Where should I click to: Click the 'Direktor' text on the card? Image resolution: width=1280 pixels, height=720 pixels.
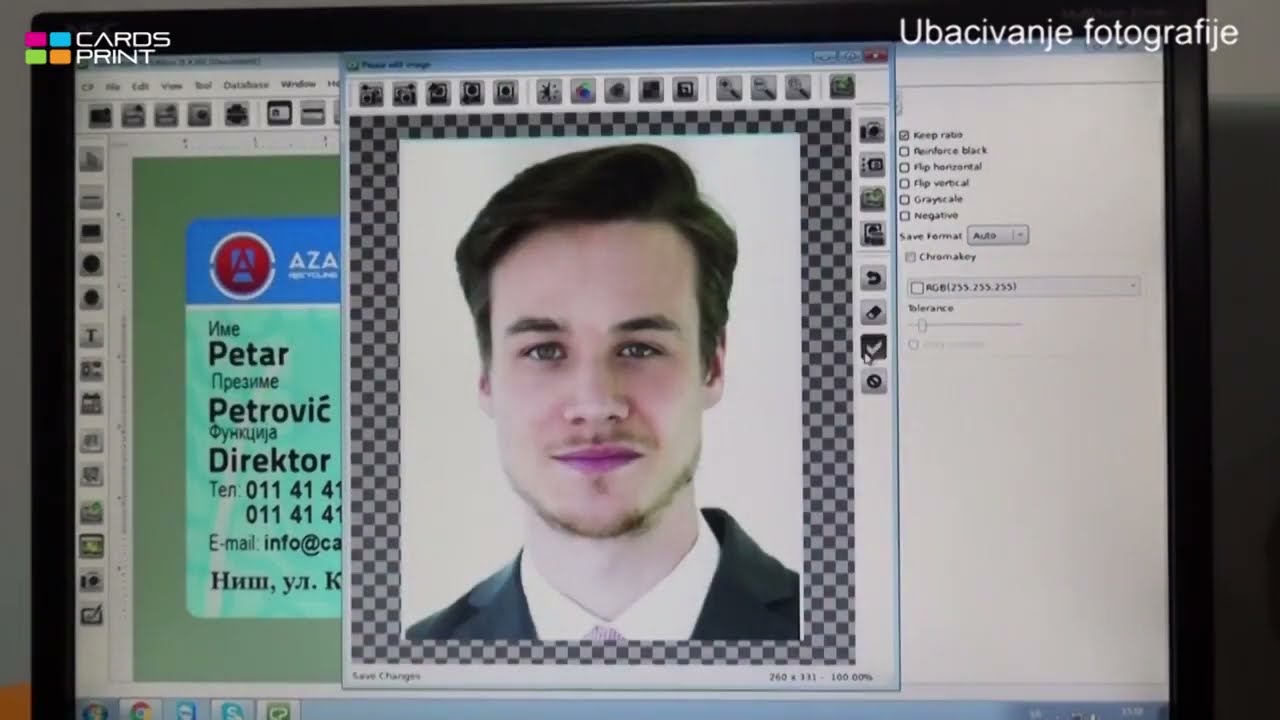pyautogui.click(x=269, y=461)
